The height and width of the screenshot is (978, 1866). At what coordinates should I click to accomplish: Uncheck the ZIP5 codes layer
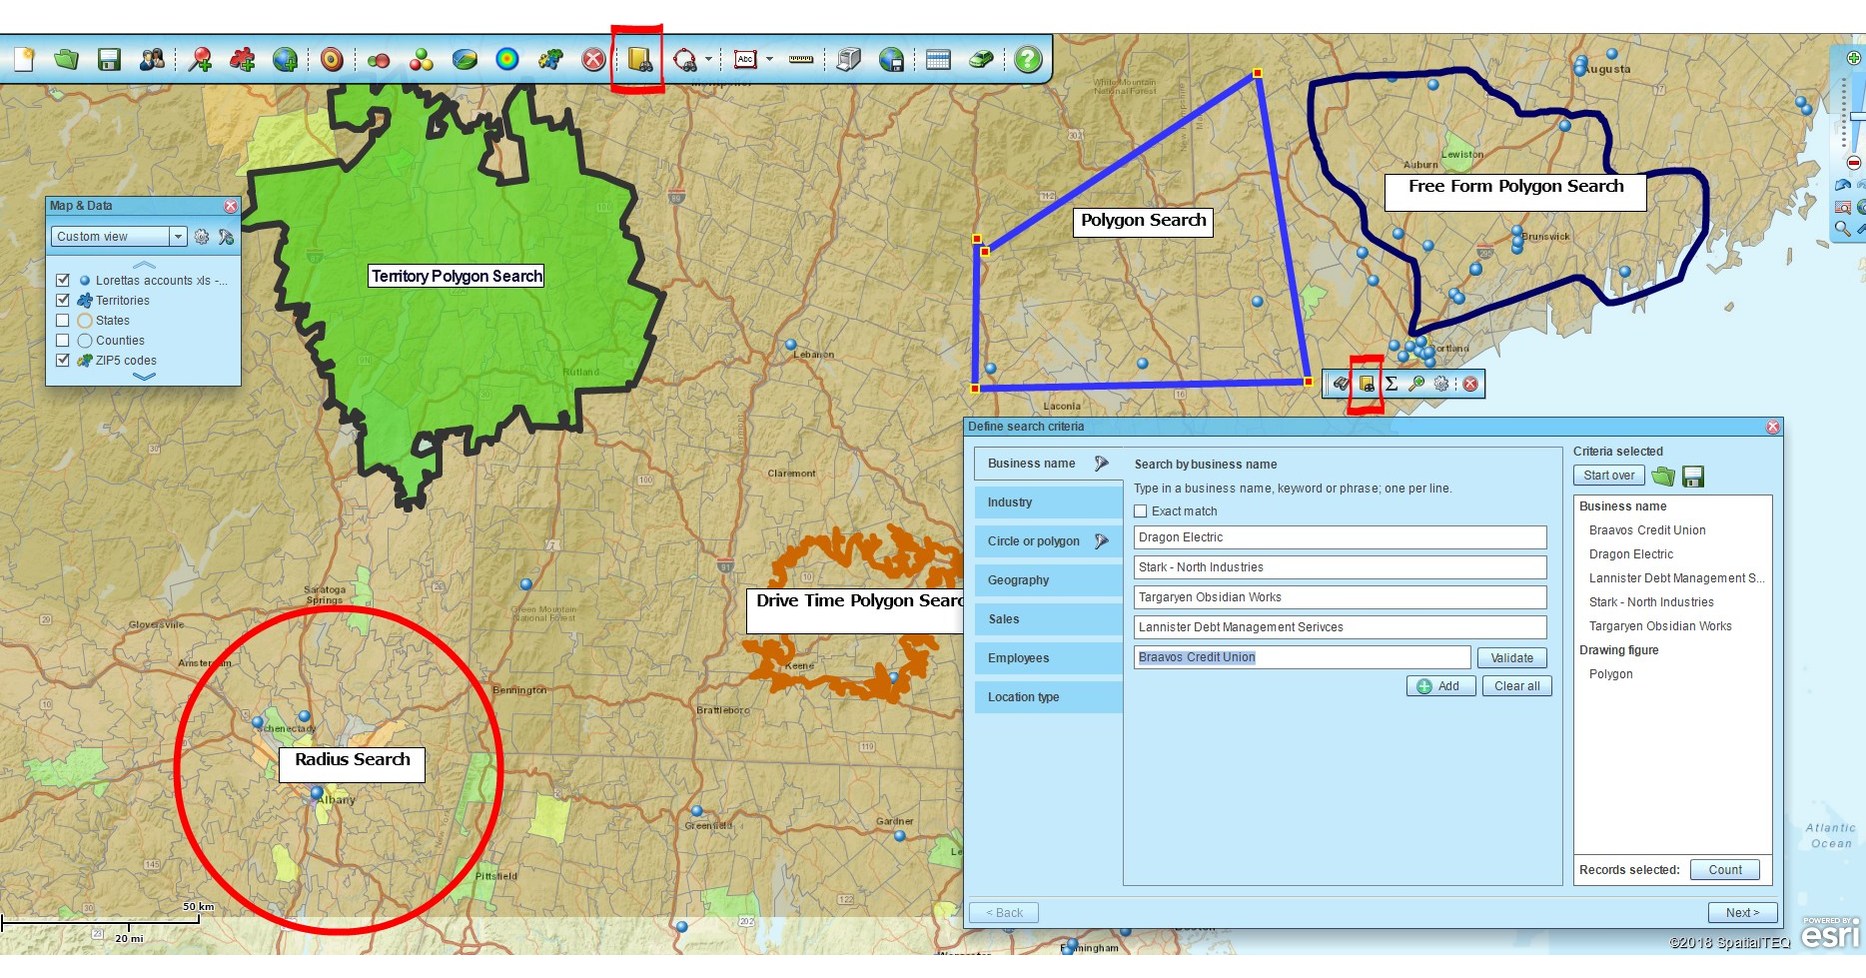pyautogui.click(x=62, y=360)
